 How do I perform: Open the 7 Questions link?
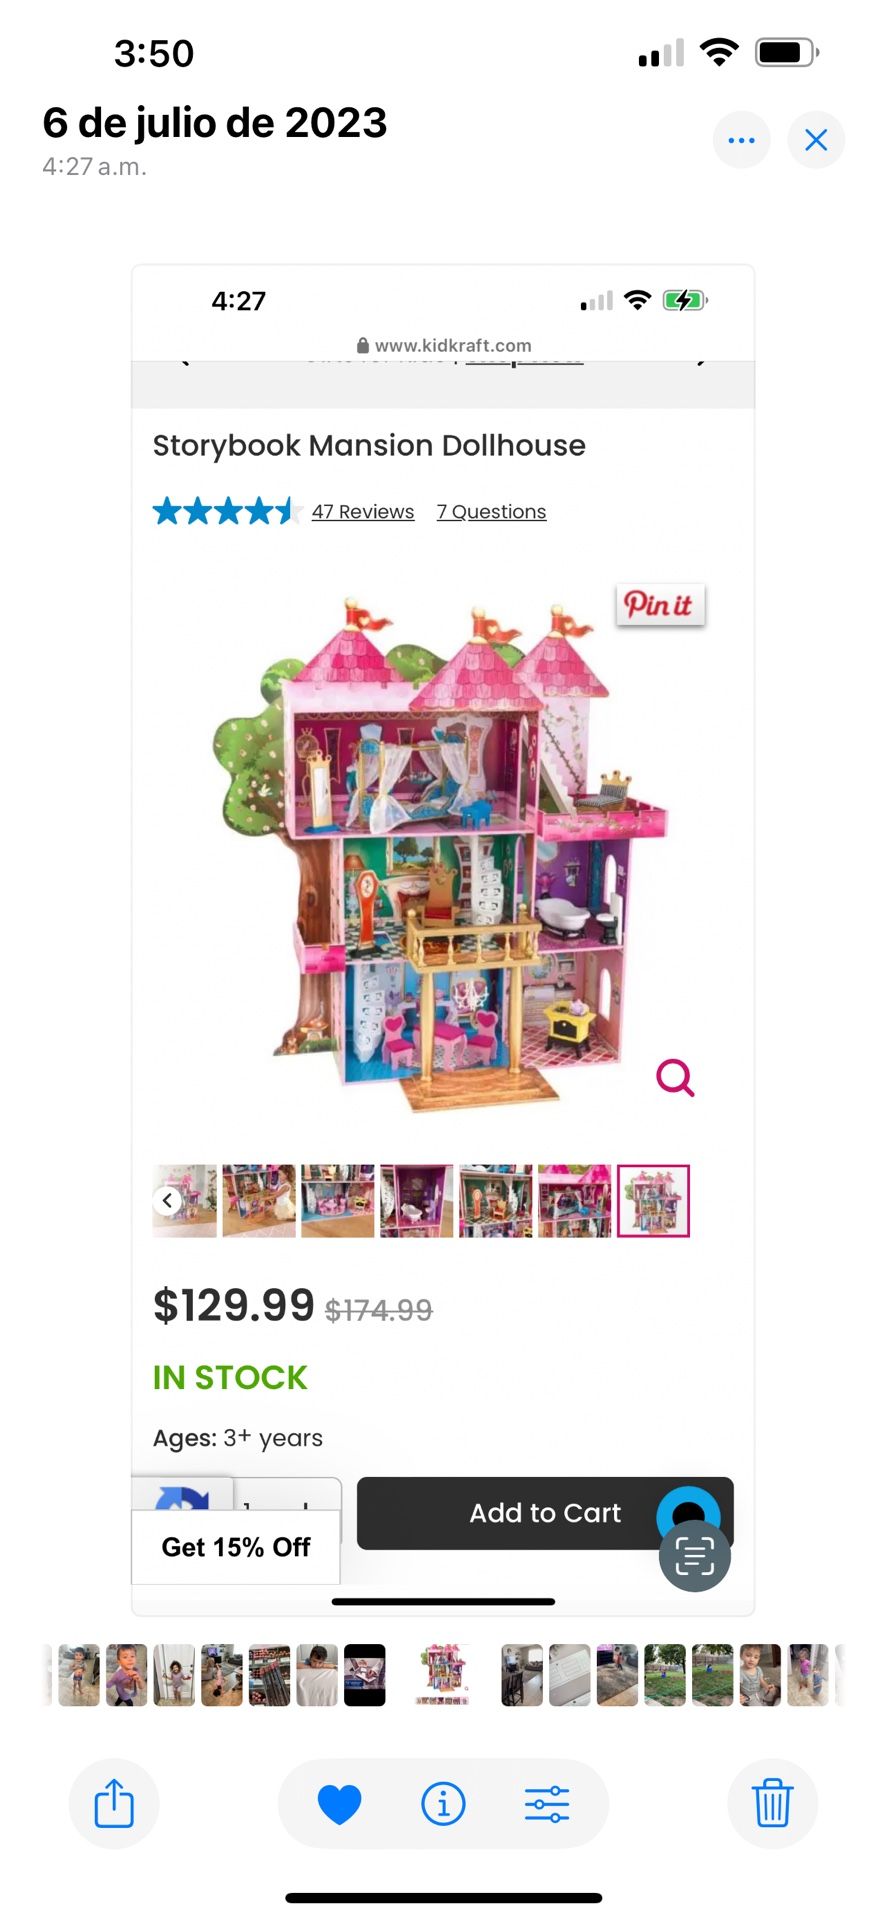(491, 512)
